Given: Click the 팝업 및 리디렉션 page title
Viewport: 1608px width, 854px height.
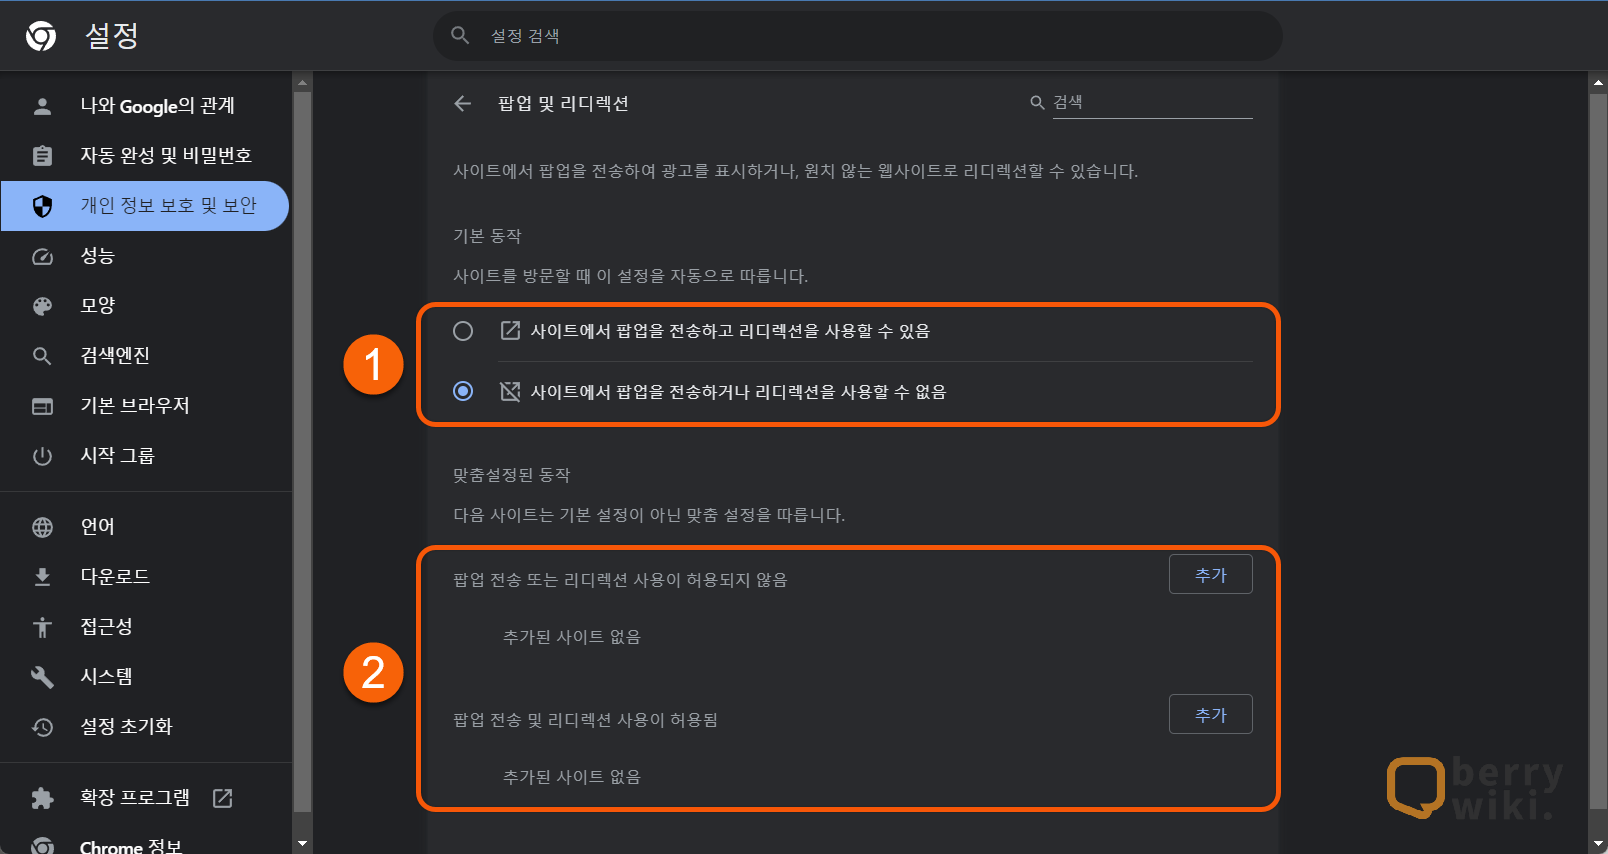Looking at the screenshot, I should 563,103.
